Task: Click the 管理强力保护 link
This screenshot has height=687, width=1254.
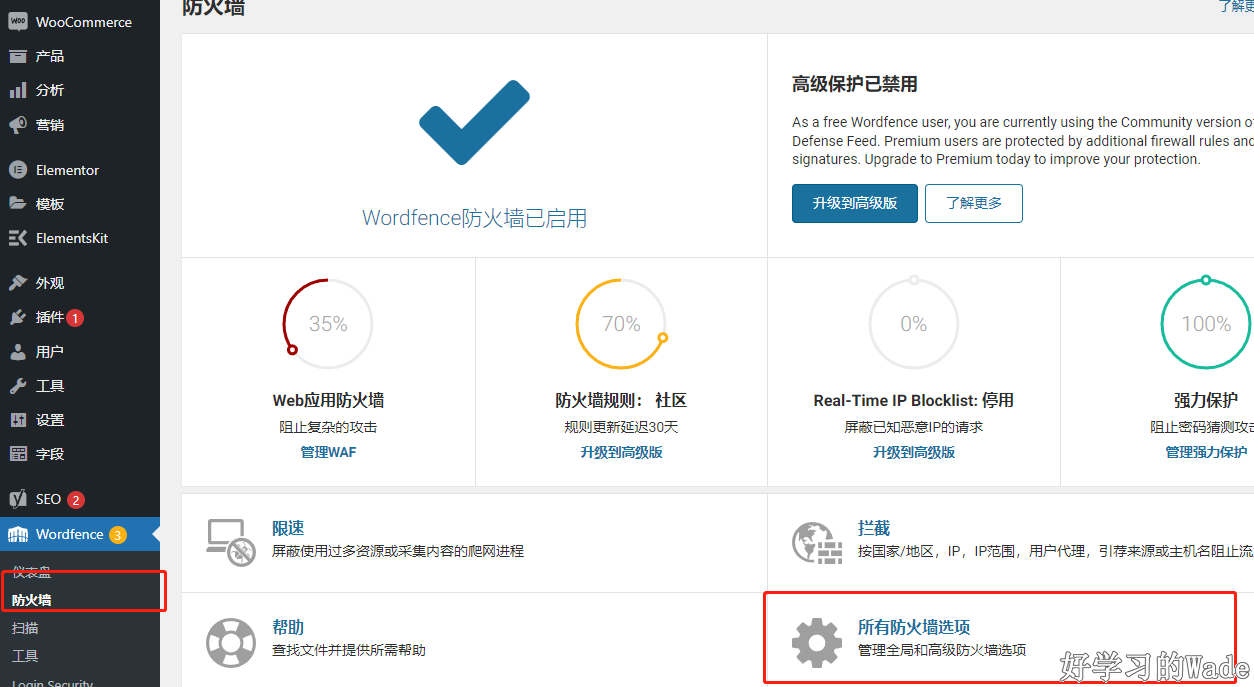Action: 1206,452
